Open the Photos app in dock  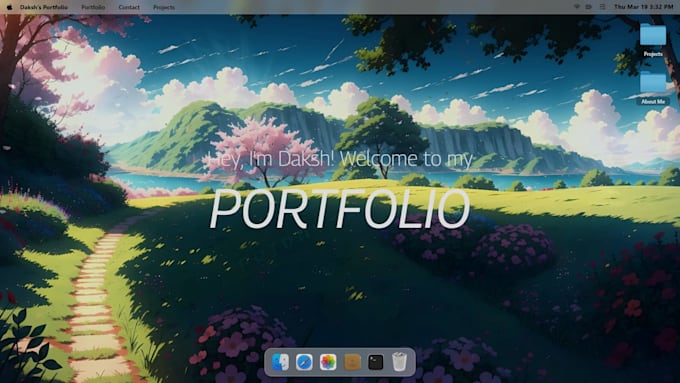[328, 362]
